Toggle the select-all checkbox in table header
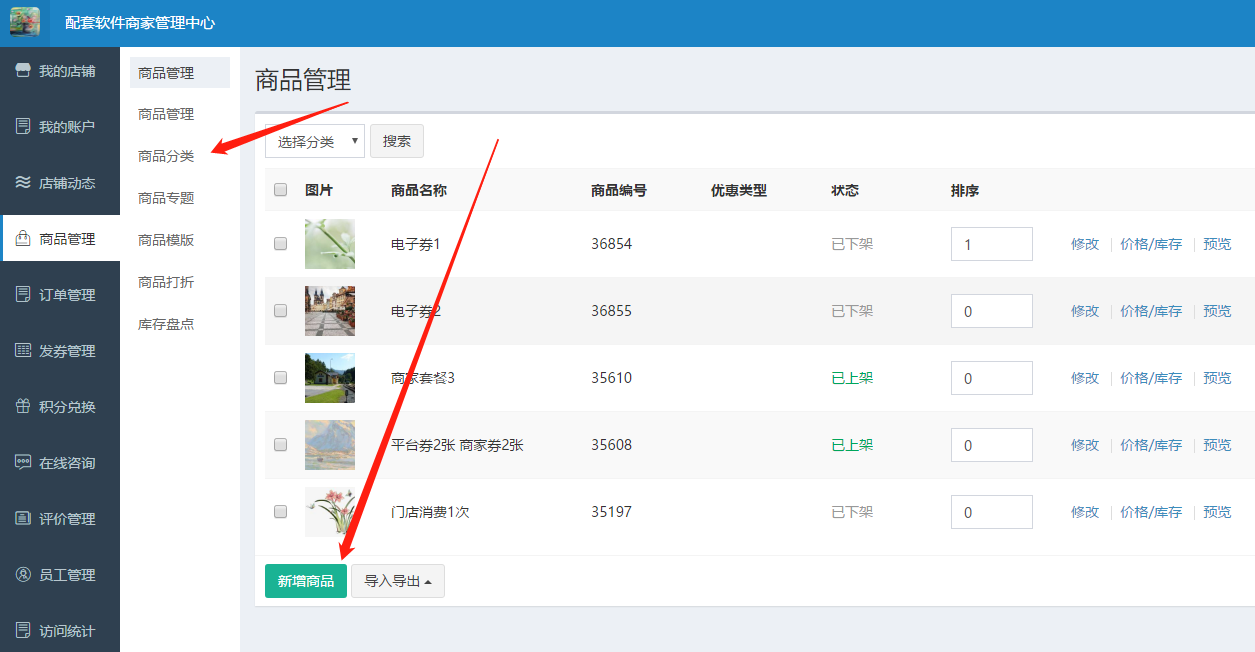Image resolution: width=1255 pixels, height=652 pixels. (x=280, y=190)
